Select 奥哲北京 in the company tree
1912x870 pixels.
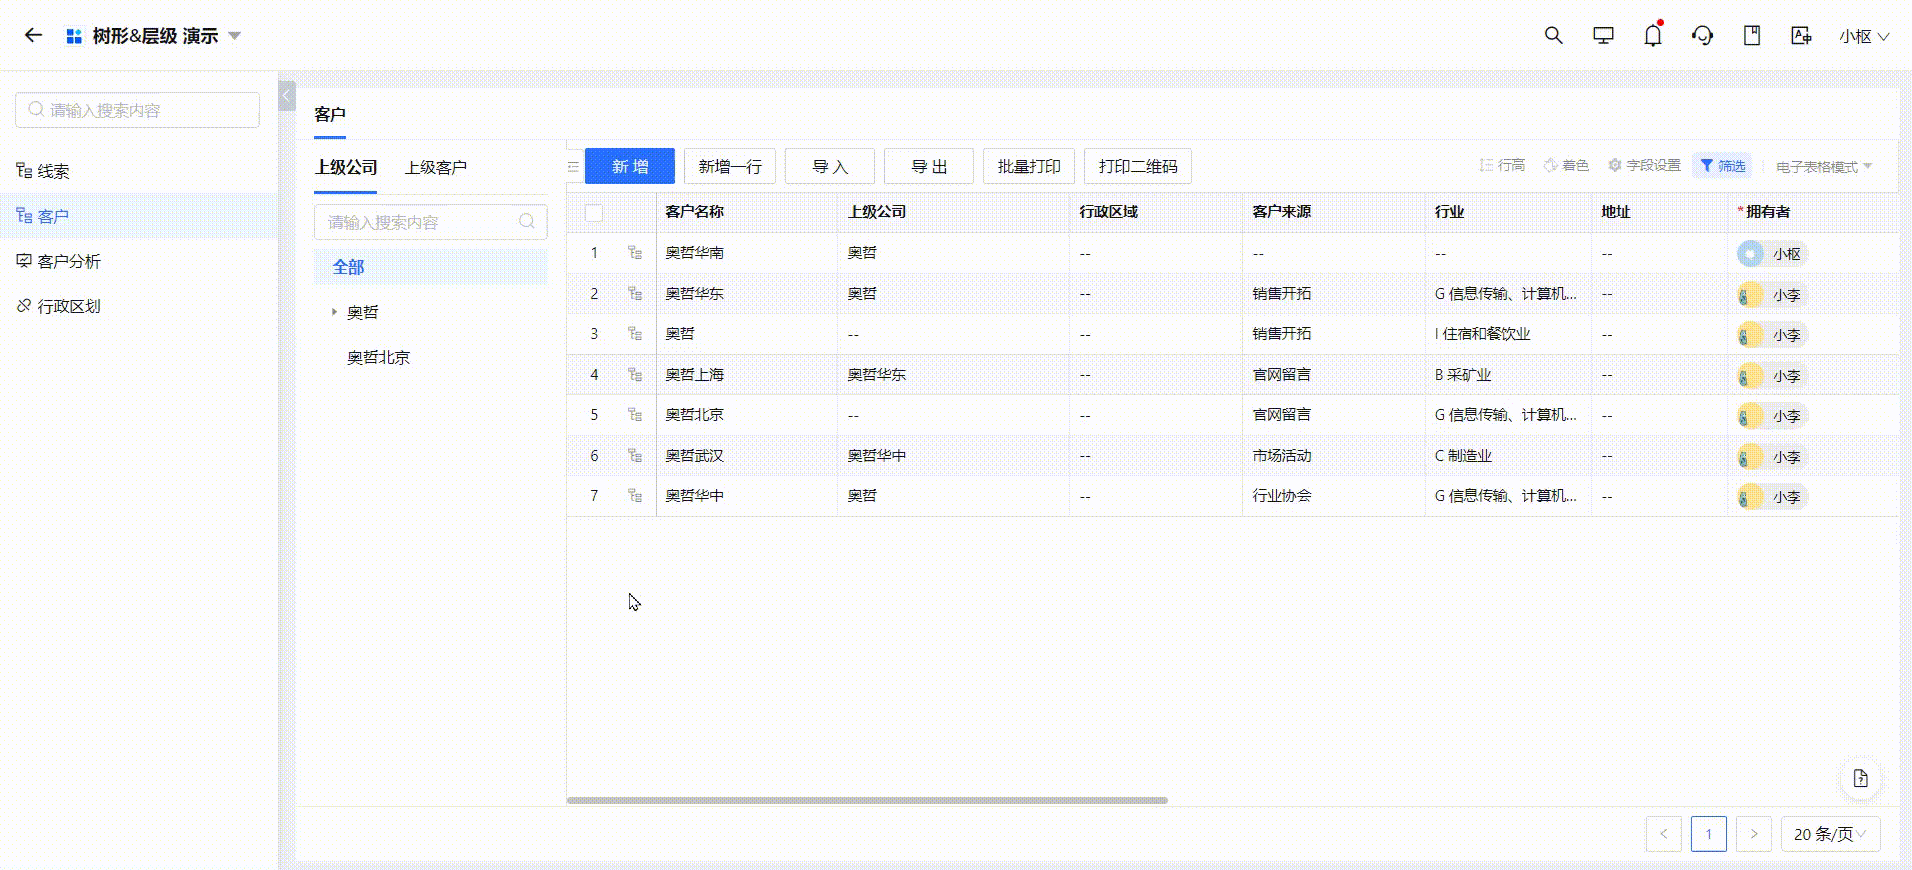pyautogui.click(x=378, y=358)
